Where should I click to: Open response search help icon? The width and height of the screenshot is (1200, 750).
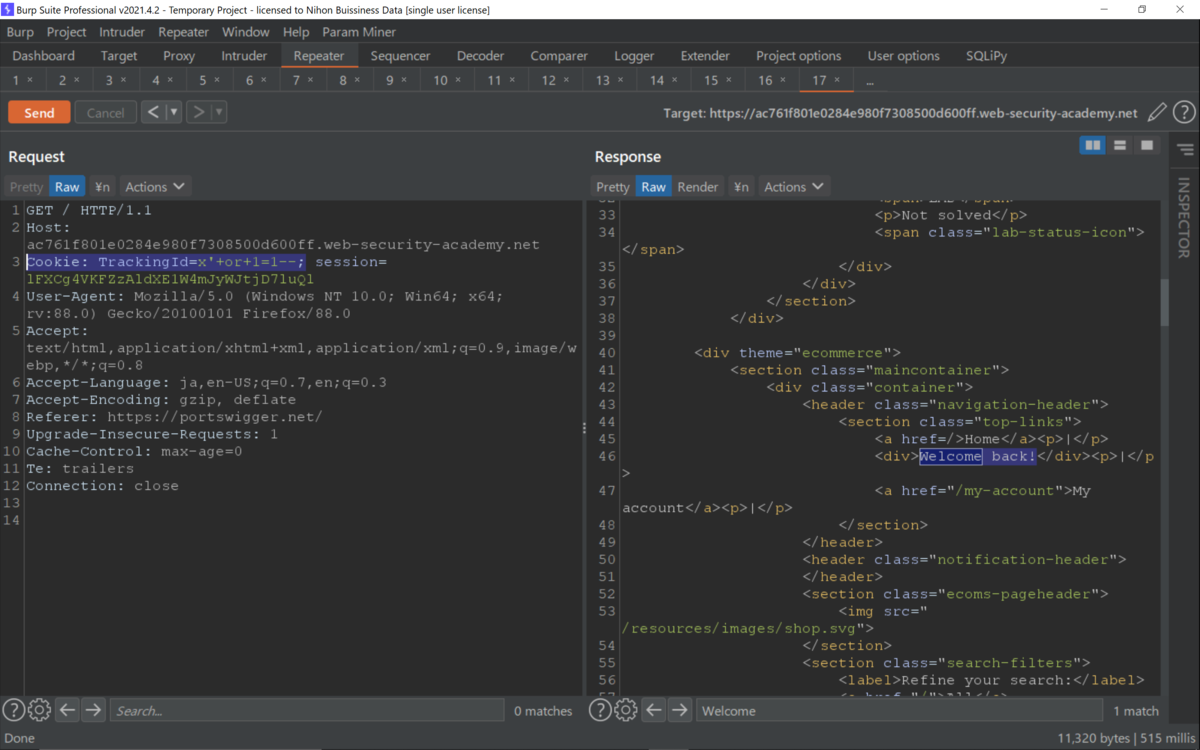[x=600, y=710]
